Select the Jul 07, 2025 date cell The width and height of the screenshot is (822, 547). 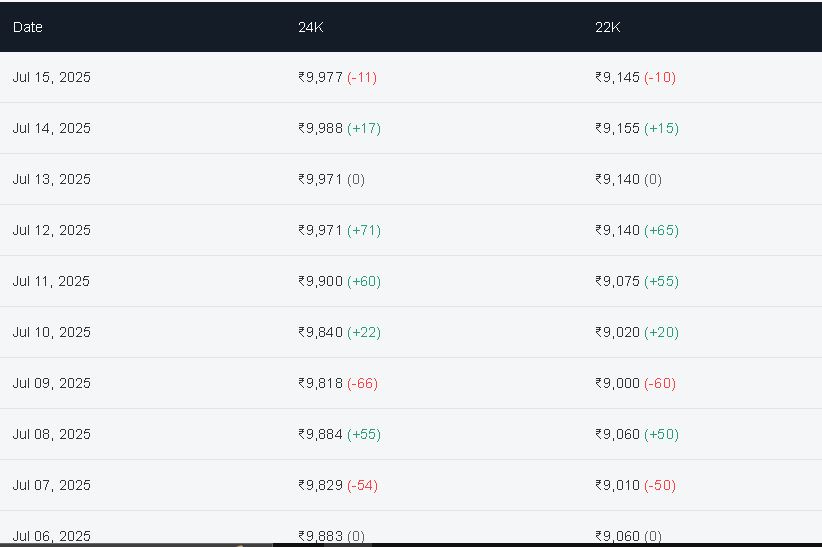[51, 485]
